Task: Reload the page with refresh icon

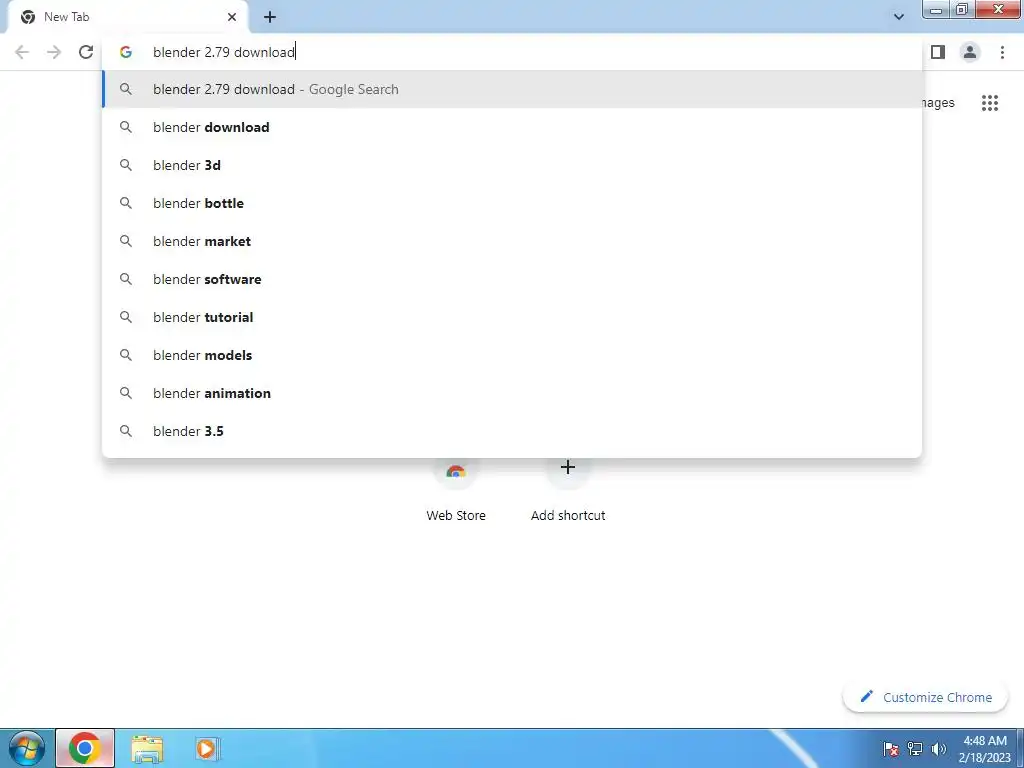Action: point(86,52)
